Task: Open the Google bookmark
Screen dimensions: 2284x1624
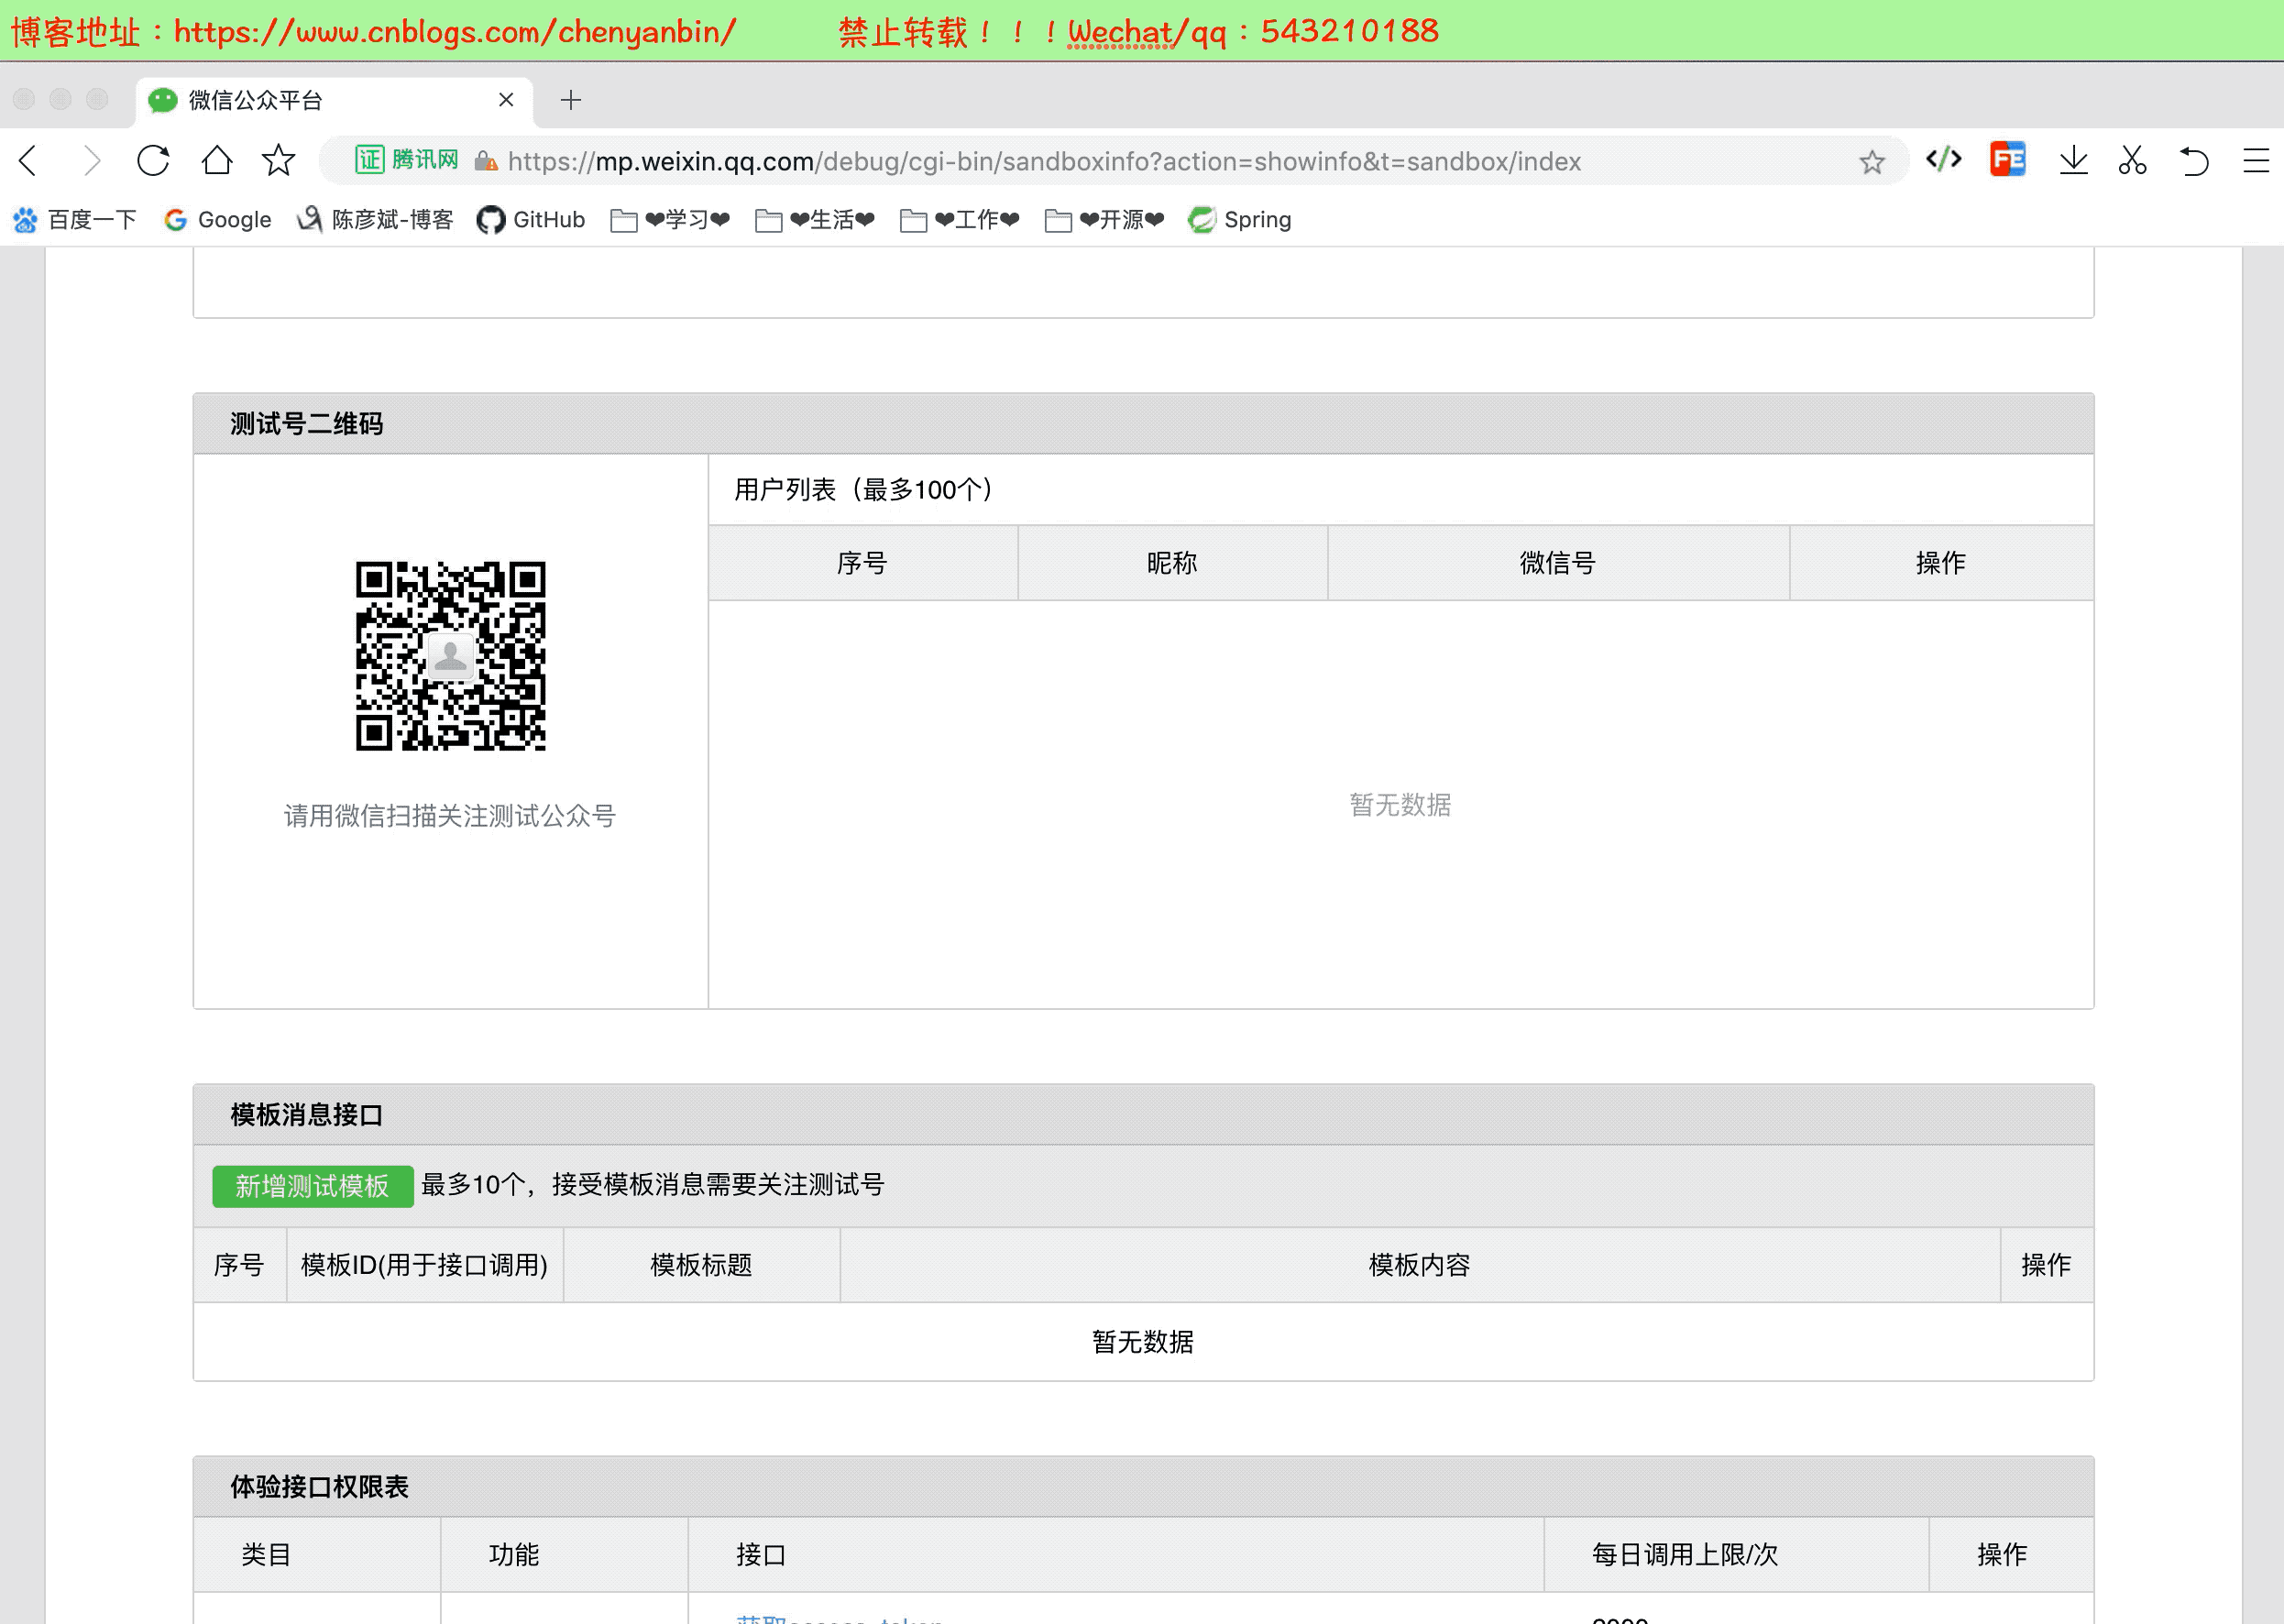Action: tap(218, 220)
